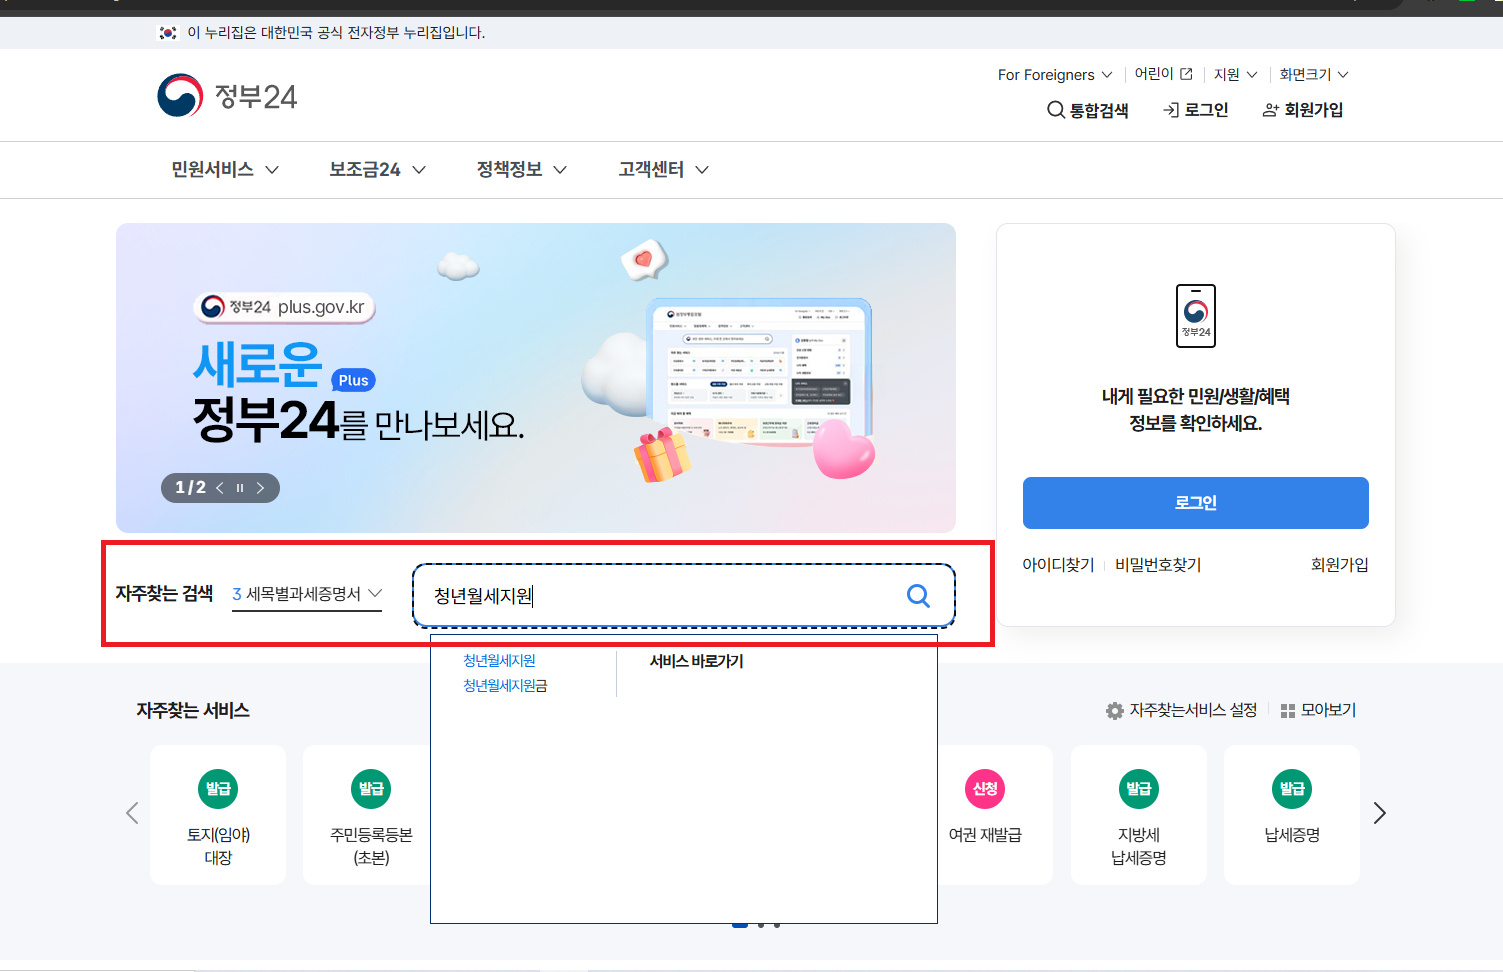Viewport: 1503px width, 972px height.
Task: Go to the next banner slide
Action: (x=260, y=488)
